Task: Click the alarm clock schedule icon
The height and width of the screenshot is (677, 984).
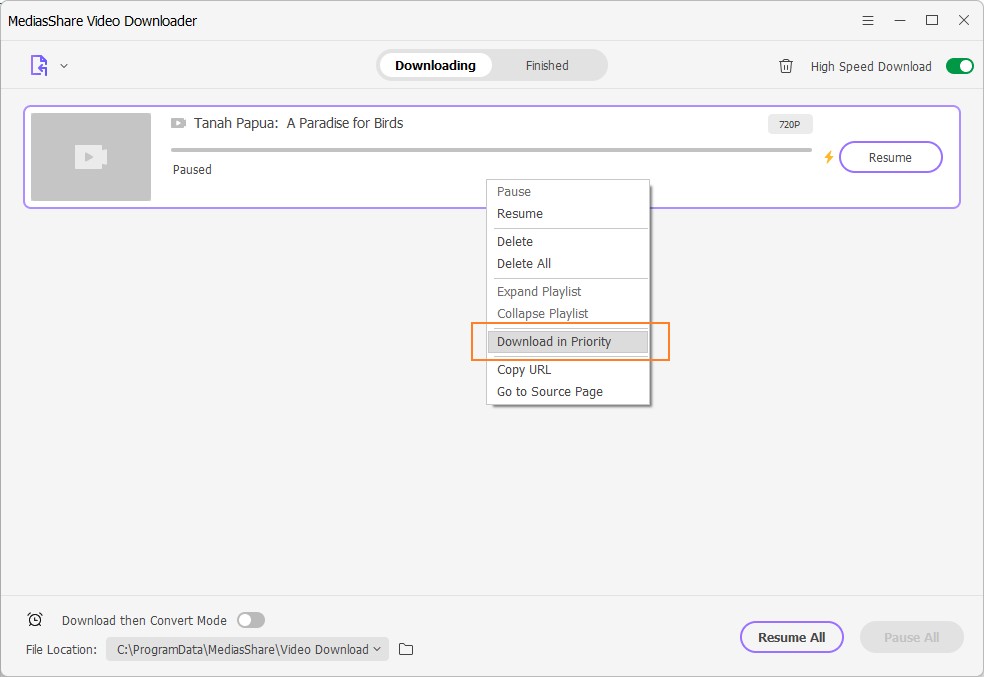Action: pos(35,620)
